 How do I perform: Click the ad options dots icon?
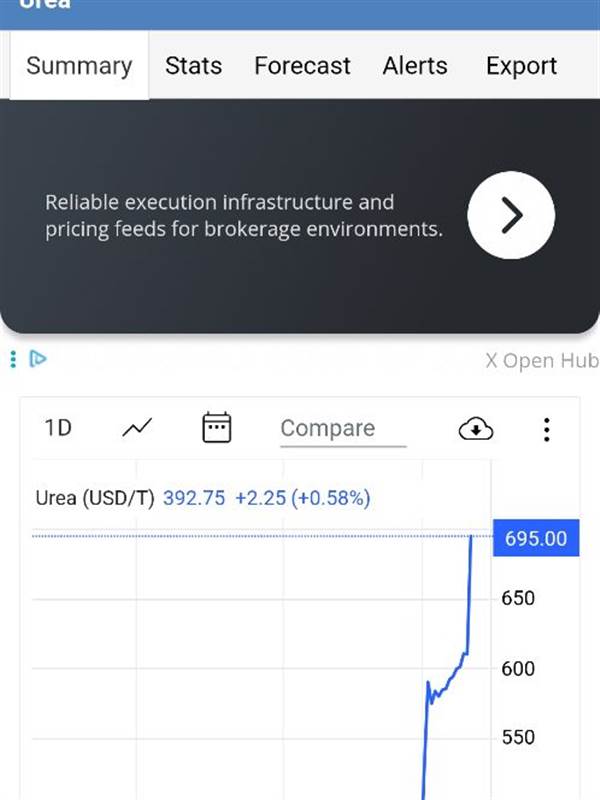(x=13, y=359)
